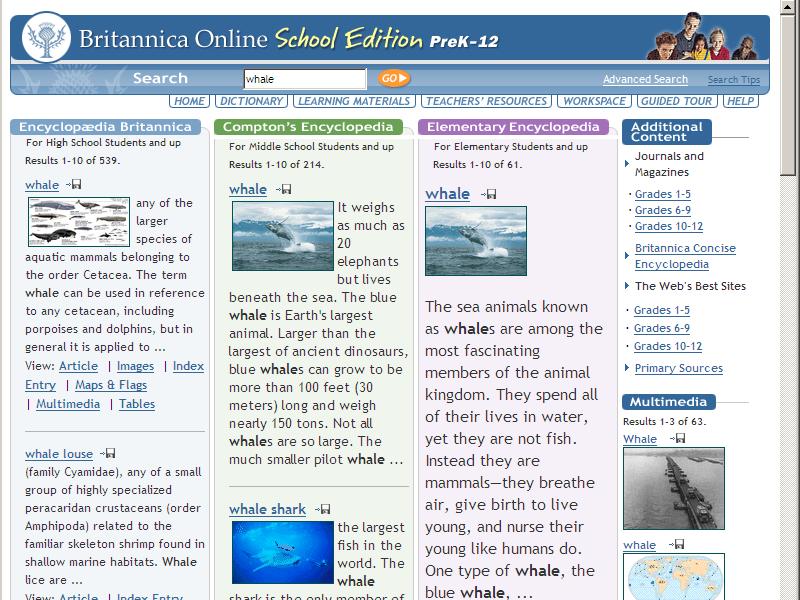Open Web's Best Sites Grades 6-9 link
Image resolution: width=800 pixels, height=600 pixels.
click(x=662, y=328)
